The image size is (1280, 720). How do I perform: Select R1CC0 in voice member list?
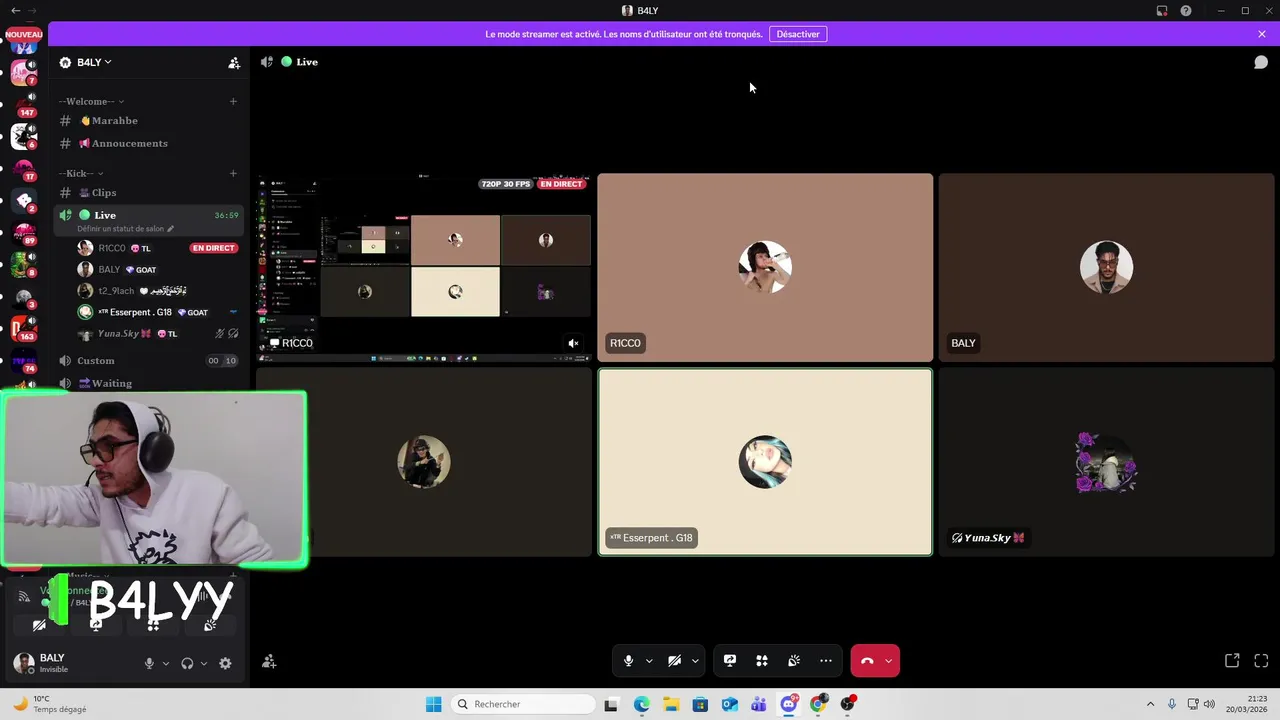[x=157, y=248]
